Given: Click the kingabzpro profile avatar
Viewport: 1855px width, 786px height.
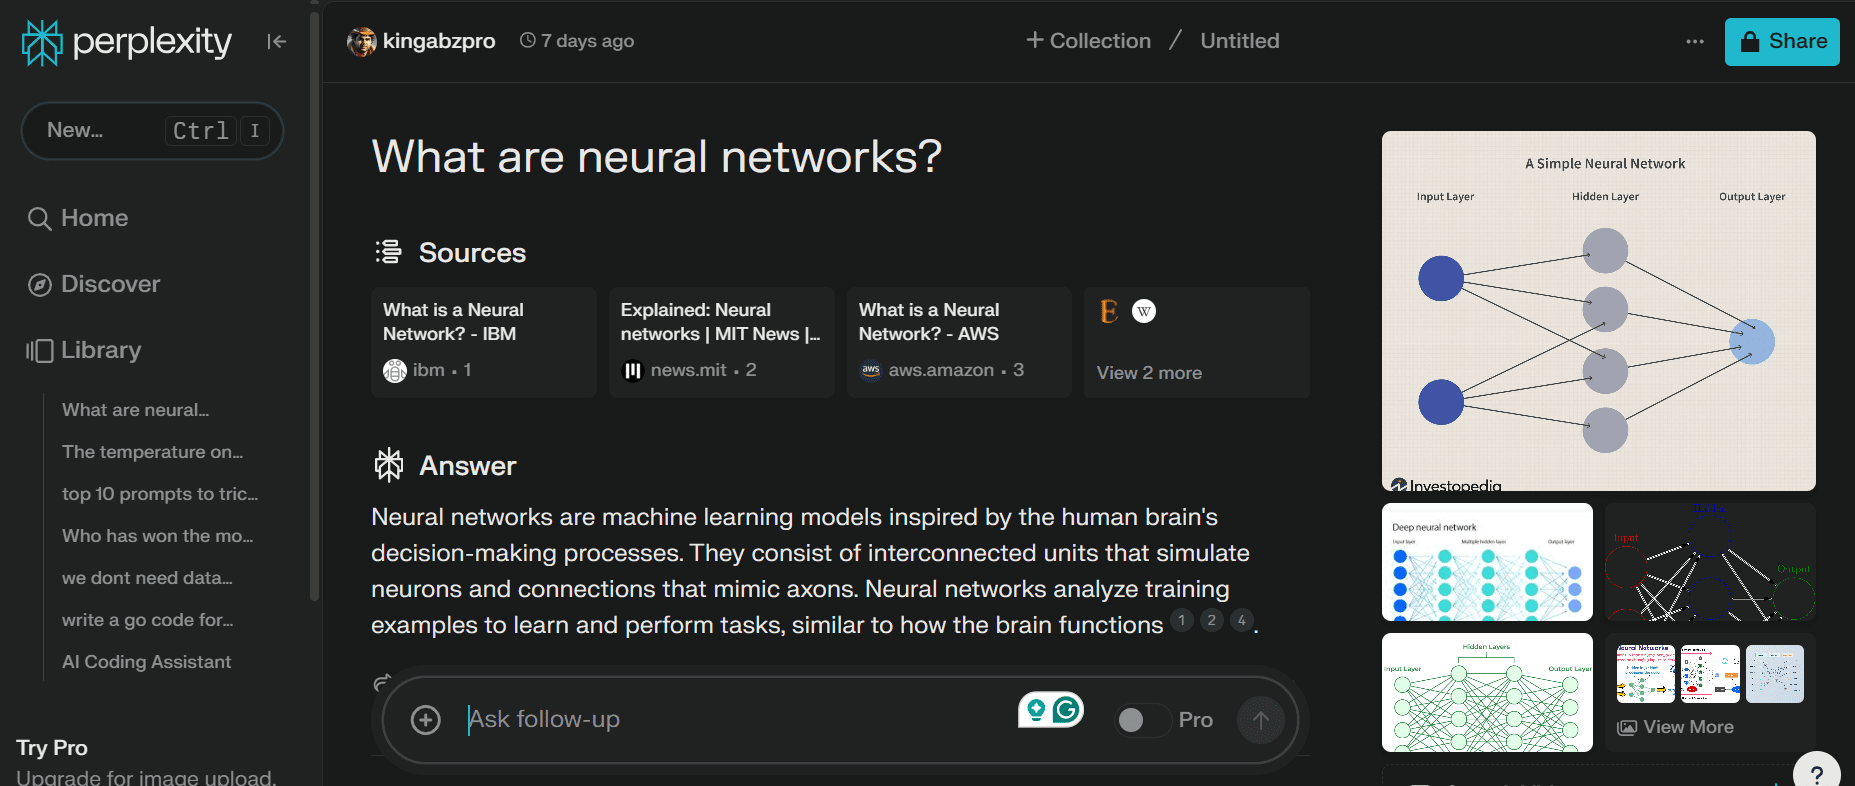Looking at the screenshot, I should 361,41.
